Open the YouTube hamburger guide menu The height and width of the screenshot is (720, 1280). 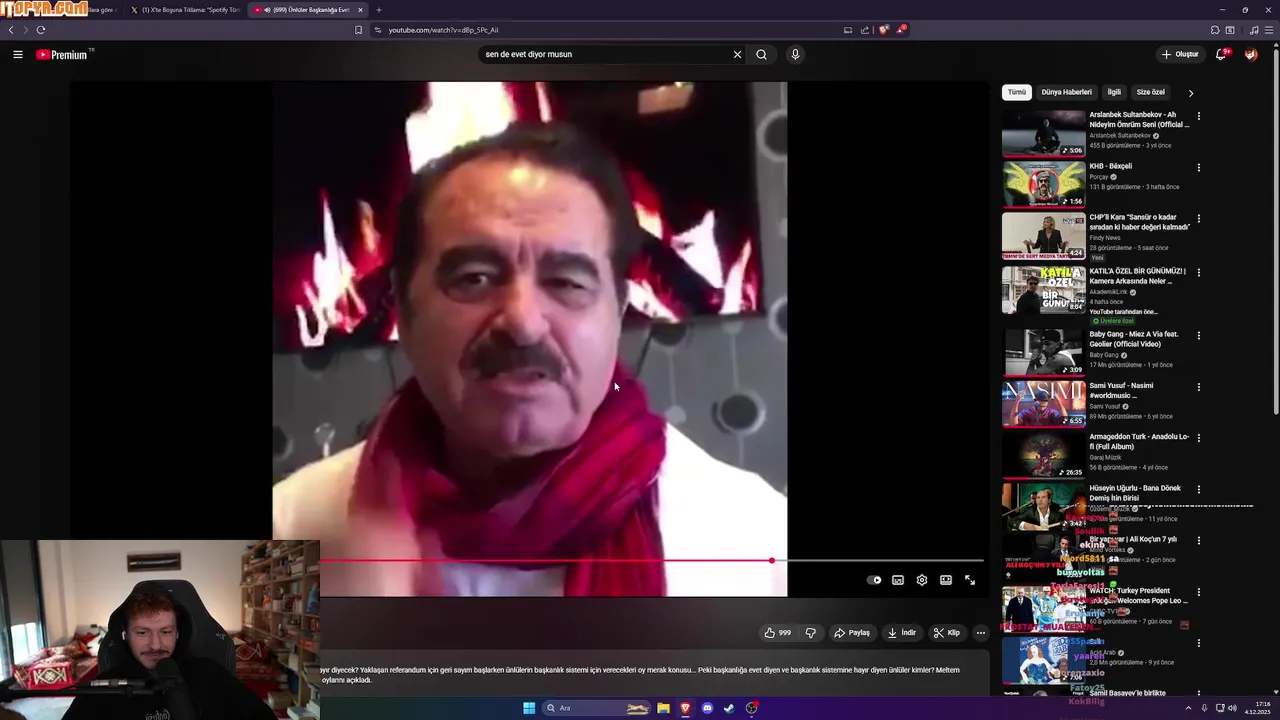pos(18,55)
